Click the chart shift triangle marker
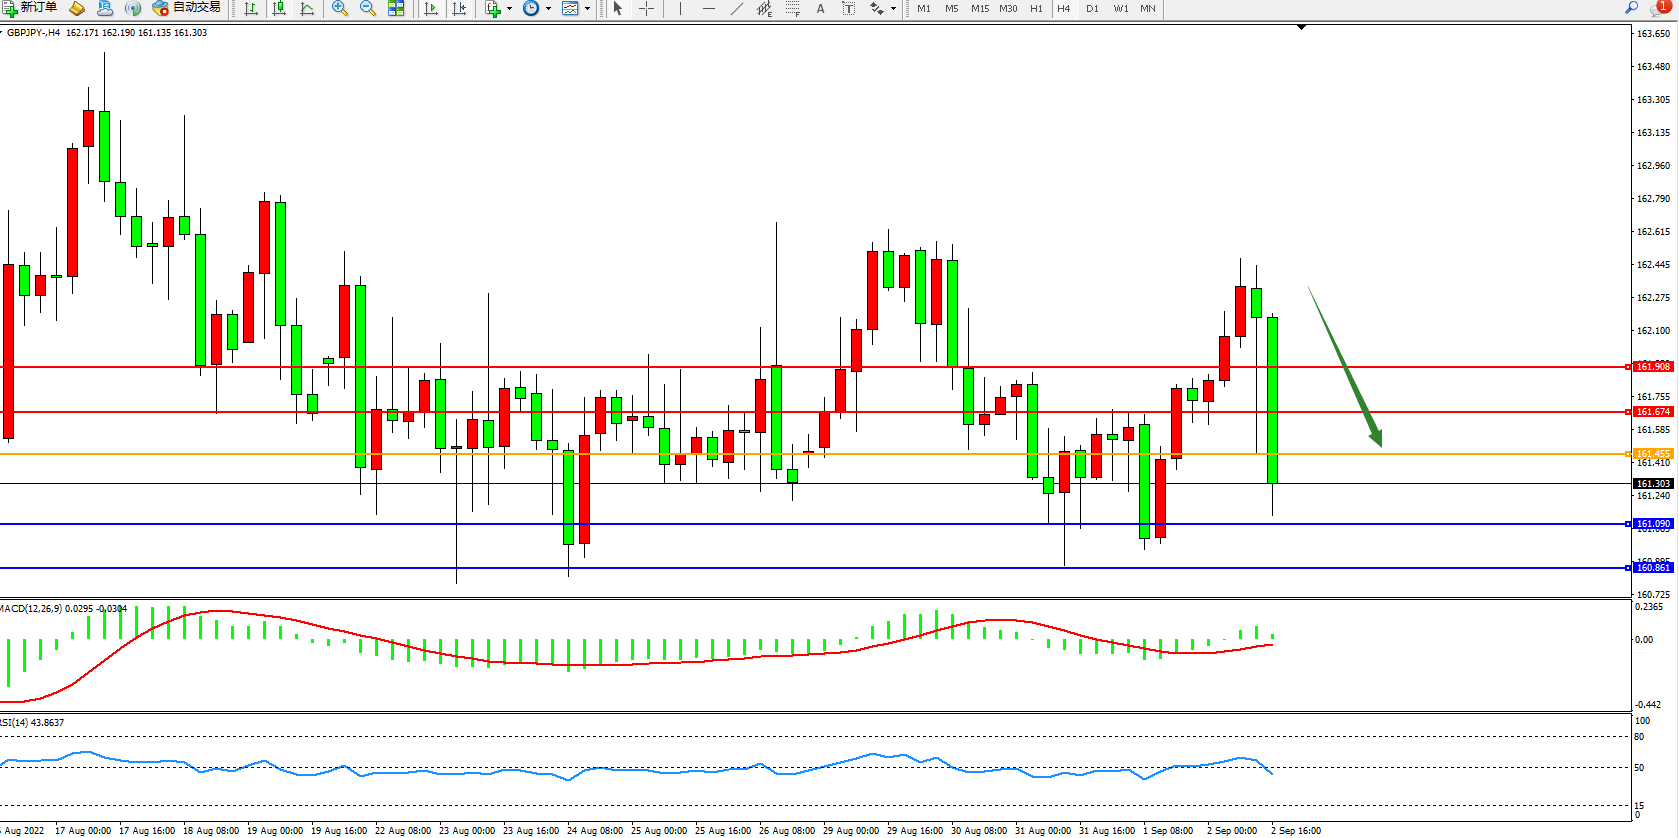 (1301, 27)
